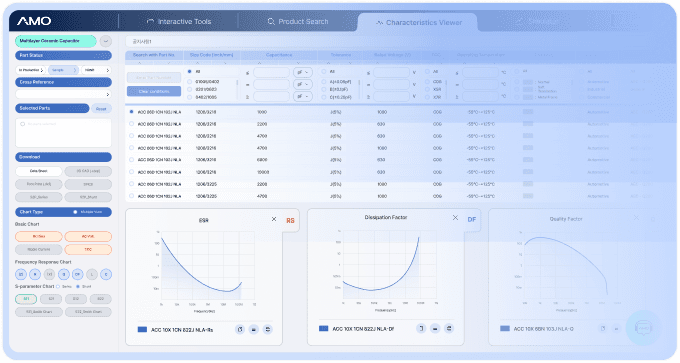Viewport: 680px width, 363px height.
Task: Select the S11 S-parameter chart button
Action: (26, 299)
